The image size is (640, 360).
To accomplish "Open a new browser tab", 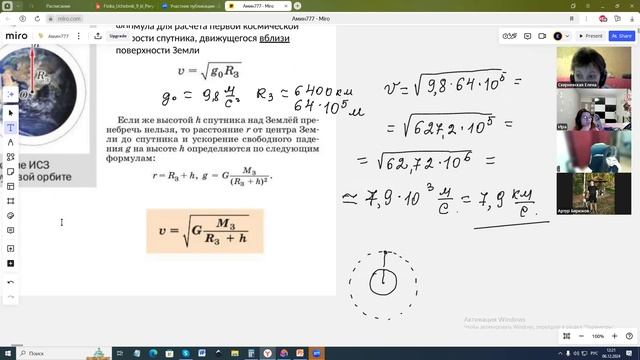I will coord(298,6).
